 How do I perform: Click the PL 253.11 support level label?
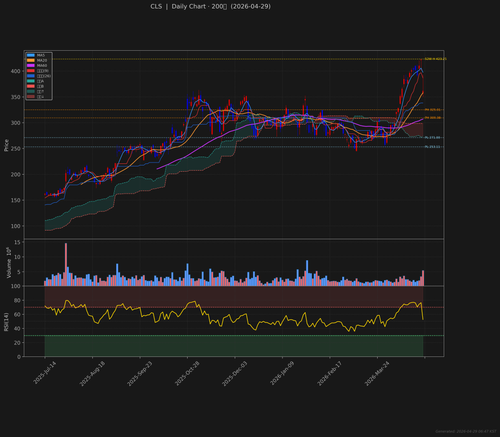click(x=432, y=147)
